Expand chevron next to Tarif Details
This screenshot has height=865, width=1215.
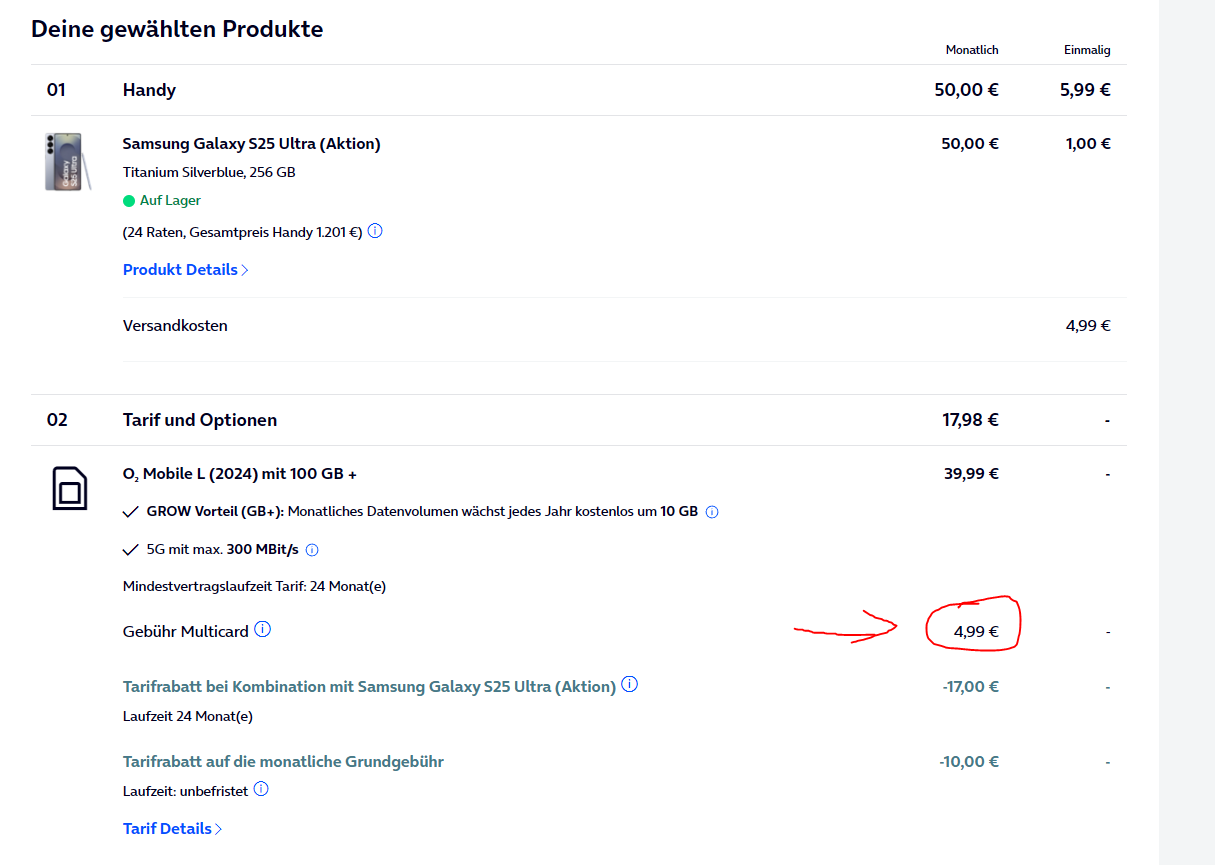point(219,829)
